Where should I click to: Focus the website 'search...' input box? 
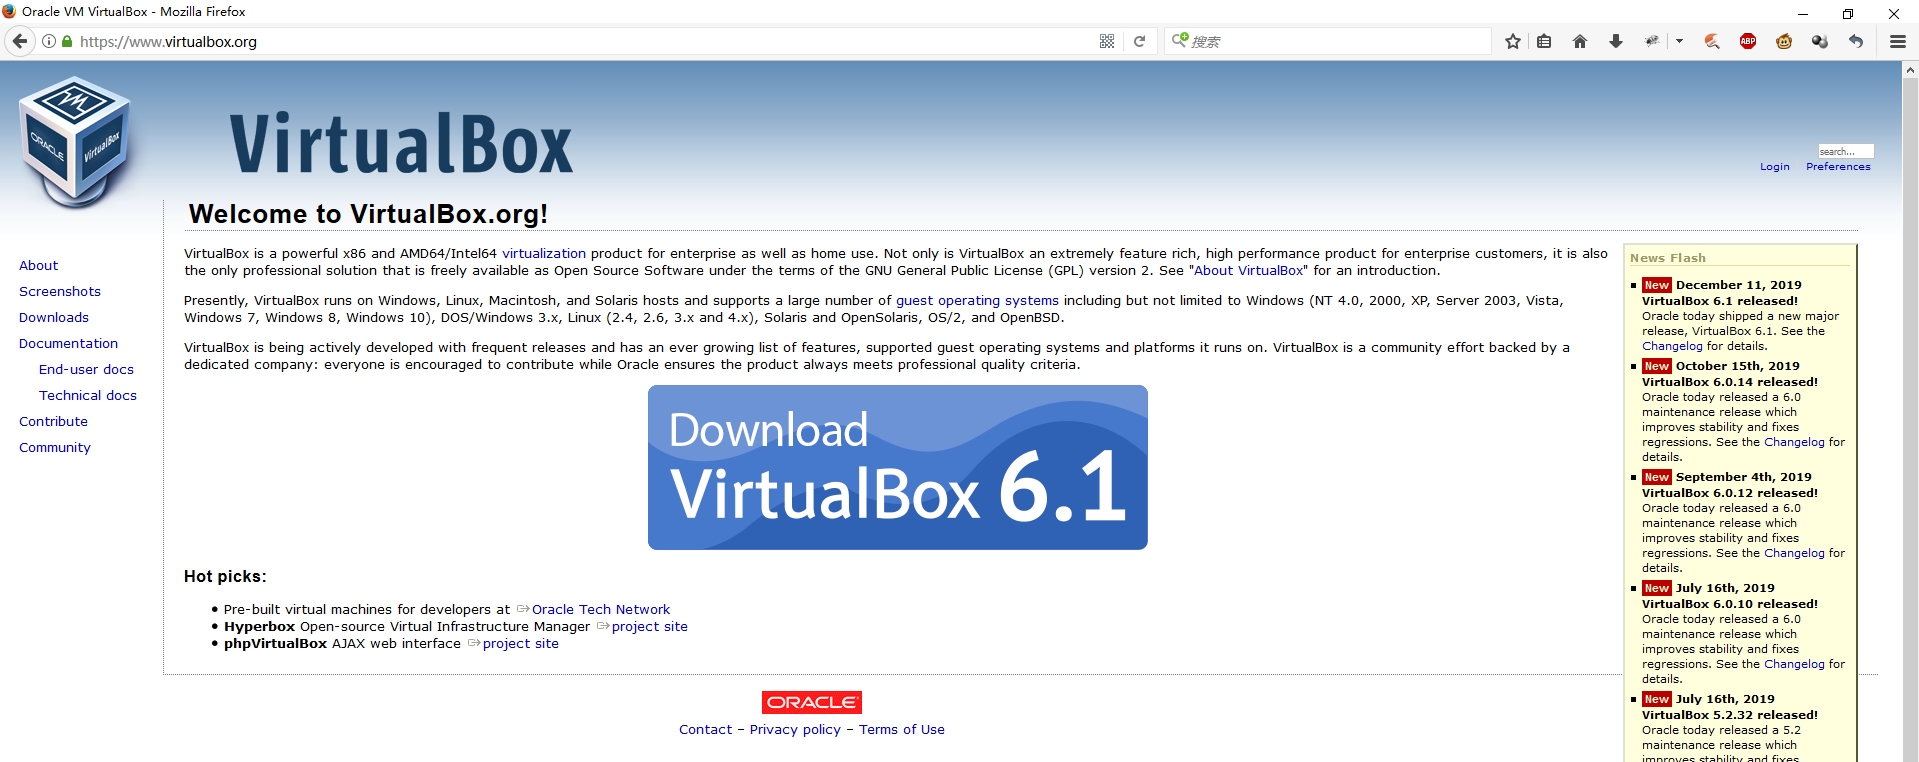click(1846, 151)
